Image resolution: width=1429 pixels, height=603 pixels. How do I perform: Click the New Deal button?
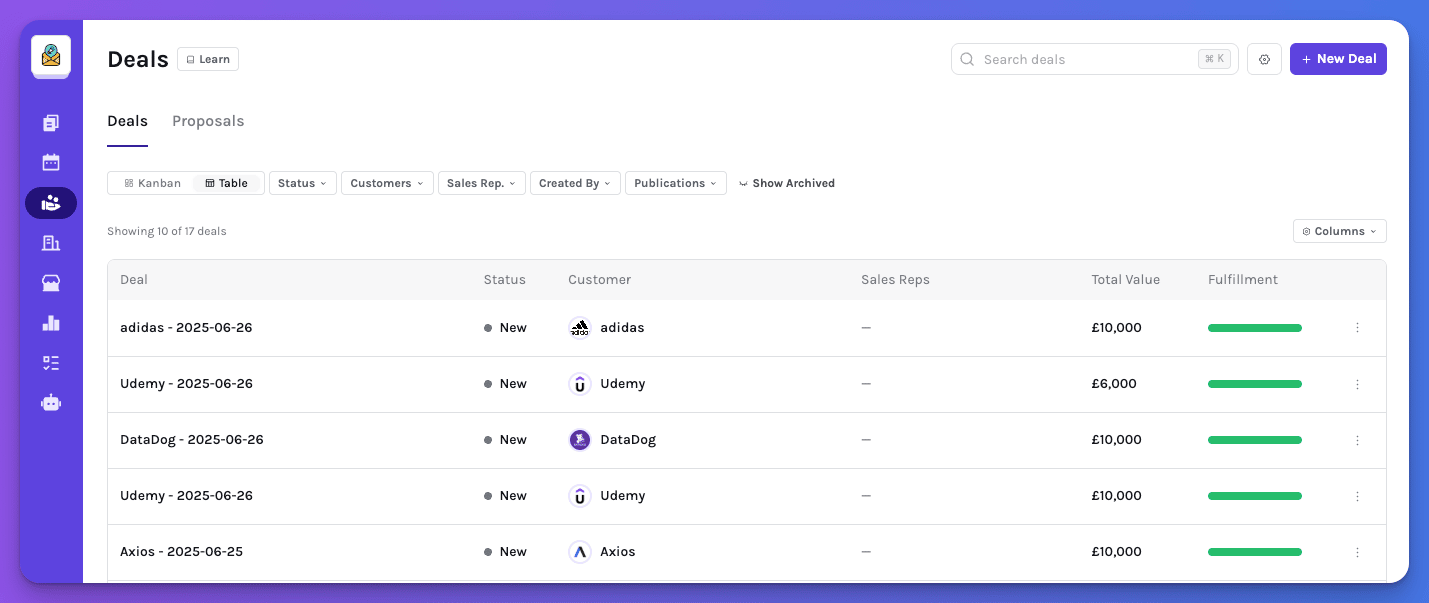pyautogui.click(x=1338, y=59)
